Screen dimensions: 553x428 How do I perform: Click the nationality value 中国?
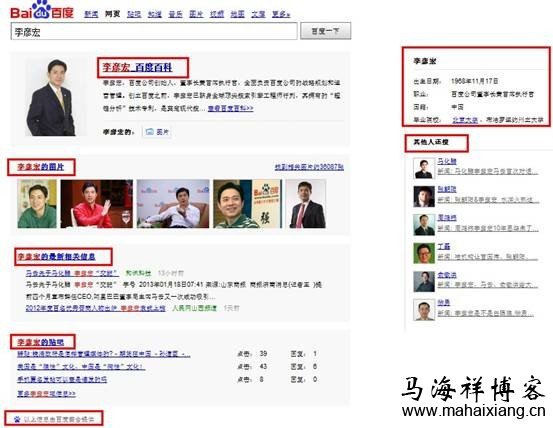tap(458, 107)
